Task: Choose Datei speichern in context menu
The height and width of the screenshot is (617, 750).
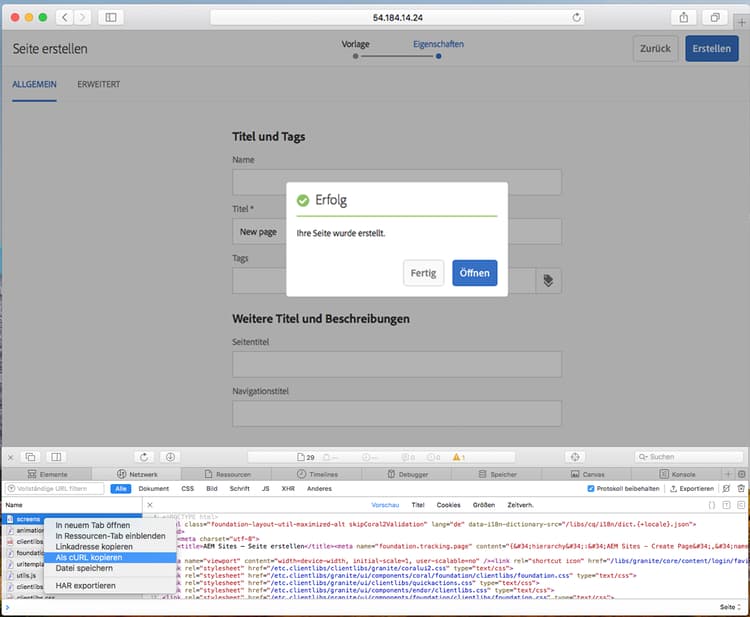Action: [x=110, y=568]
